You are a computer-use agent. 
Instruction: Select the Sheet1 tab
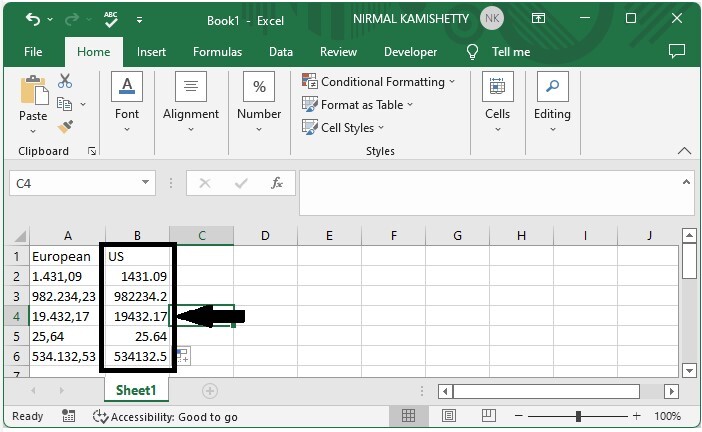coord(136,390)
